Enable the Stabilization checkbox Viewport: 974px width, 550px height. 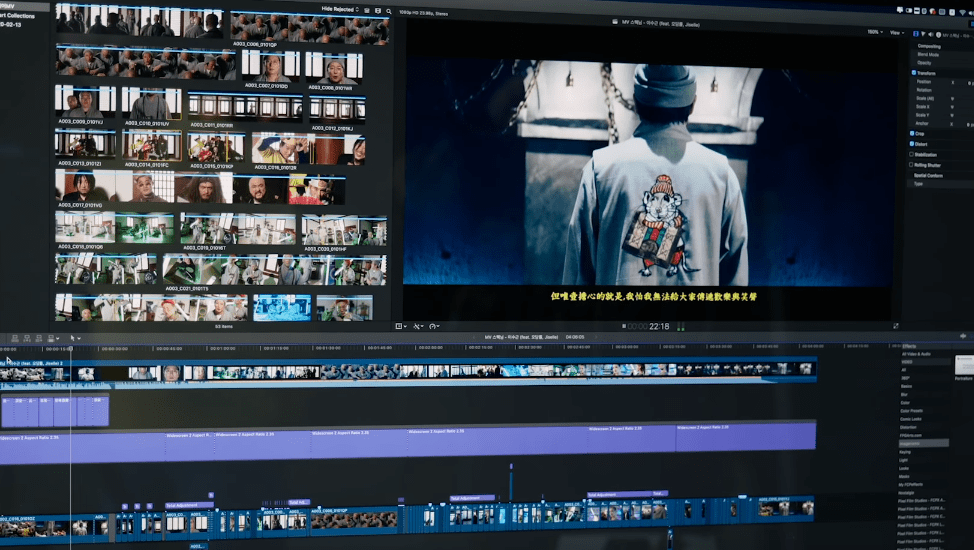click(x=911, y=155)
